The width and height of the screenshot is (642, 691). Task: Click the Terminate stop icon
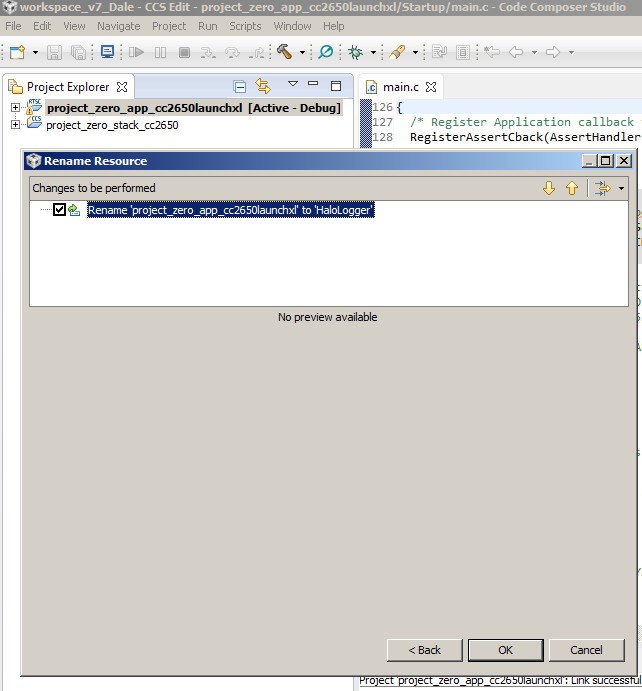[184, 52]
